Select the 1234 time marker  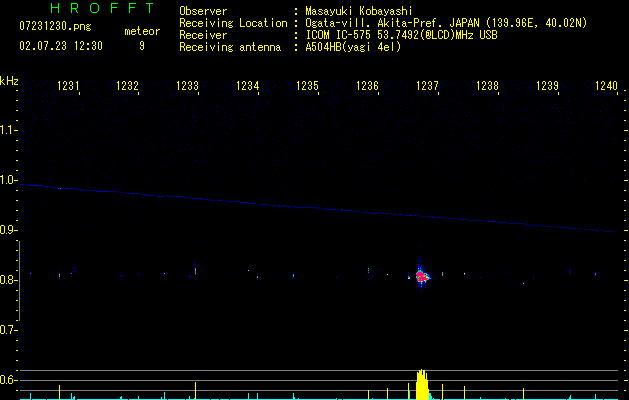[x=248, y=87]
